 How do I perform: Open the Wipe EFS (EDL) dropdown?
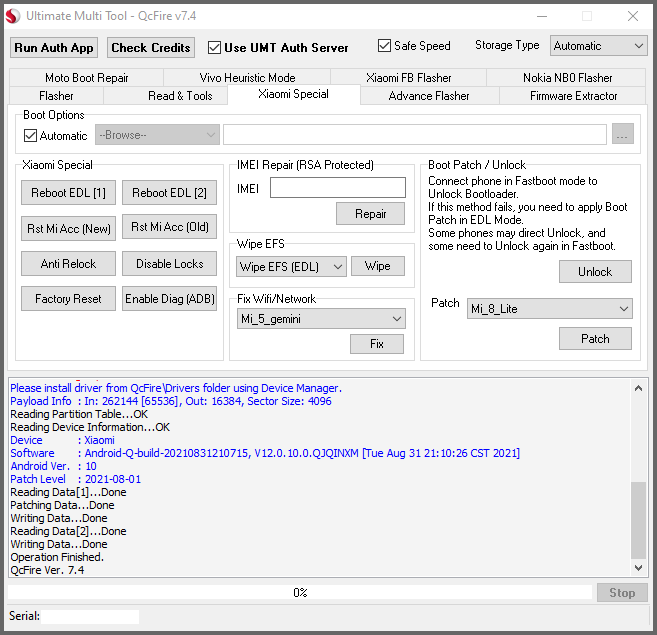(x=291, y=267)
